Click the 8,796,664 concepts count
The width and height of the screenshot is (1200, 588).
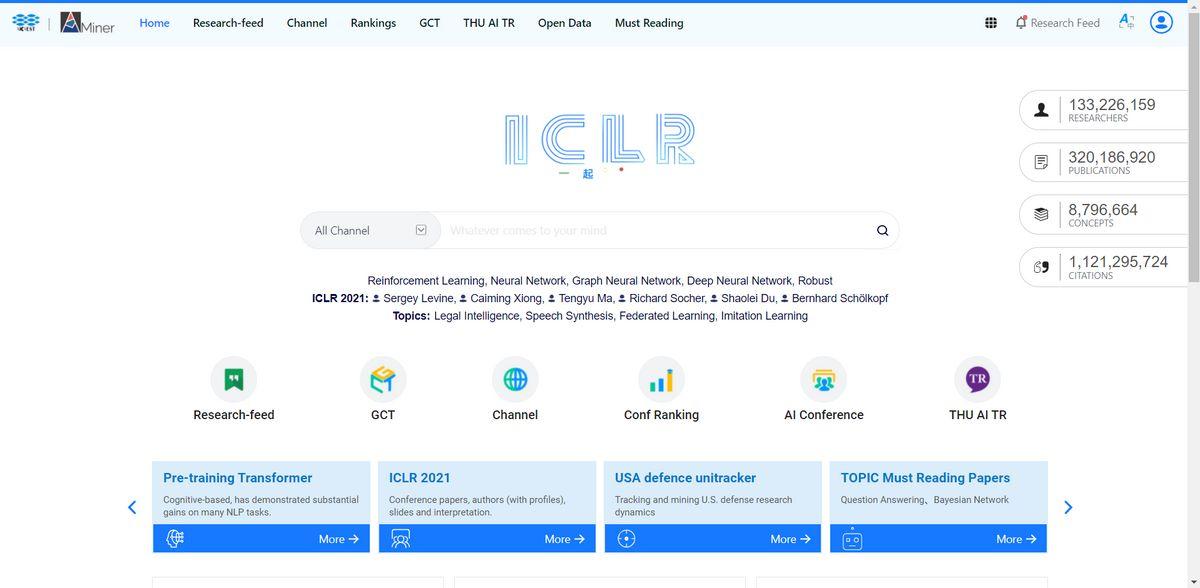coord(1103,210)
